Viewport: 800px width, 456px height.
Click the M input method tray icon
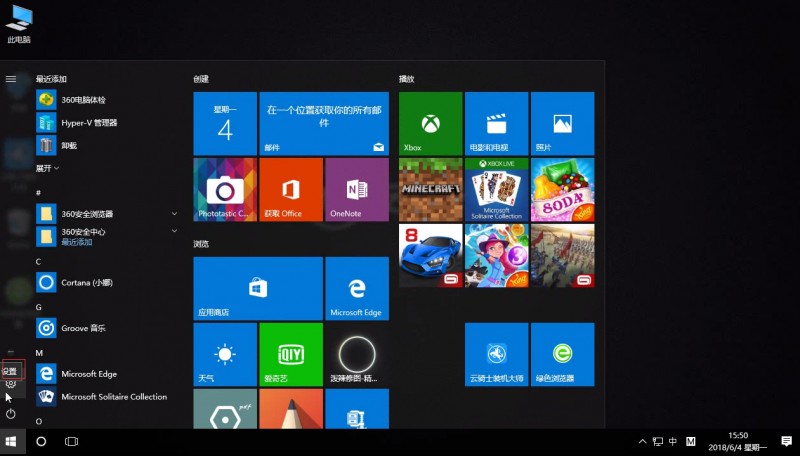click(x=690, y=441)
